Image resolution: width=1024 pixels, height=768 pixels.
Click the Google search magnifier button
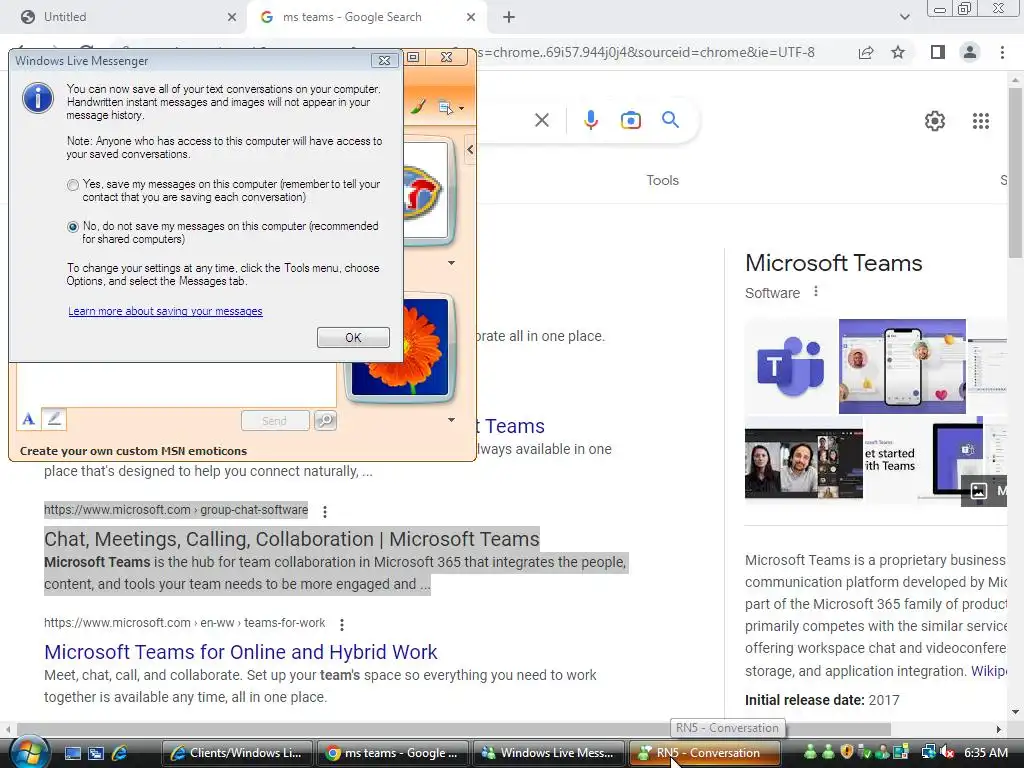pos(671,120)
